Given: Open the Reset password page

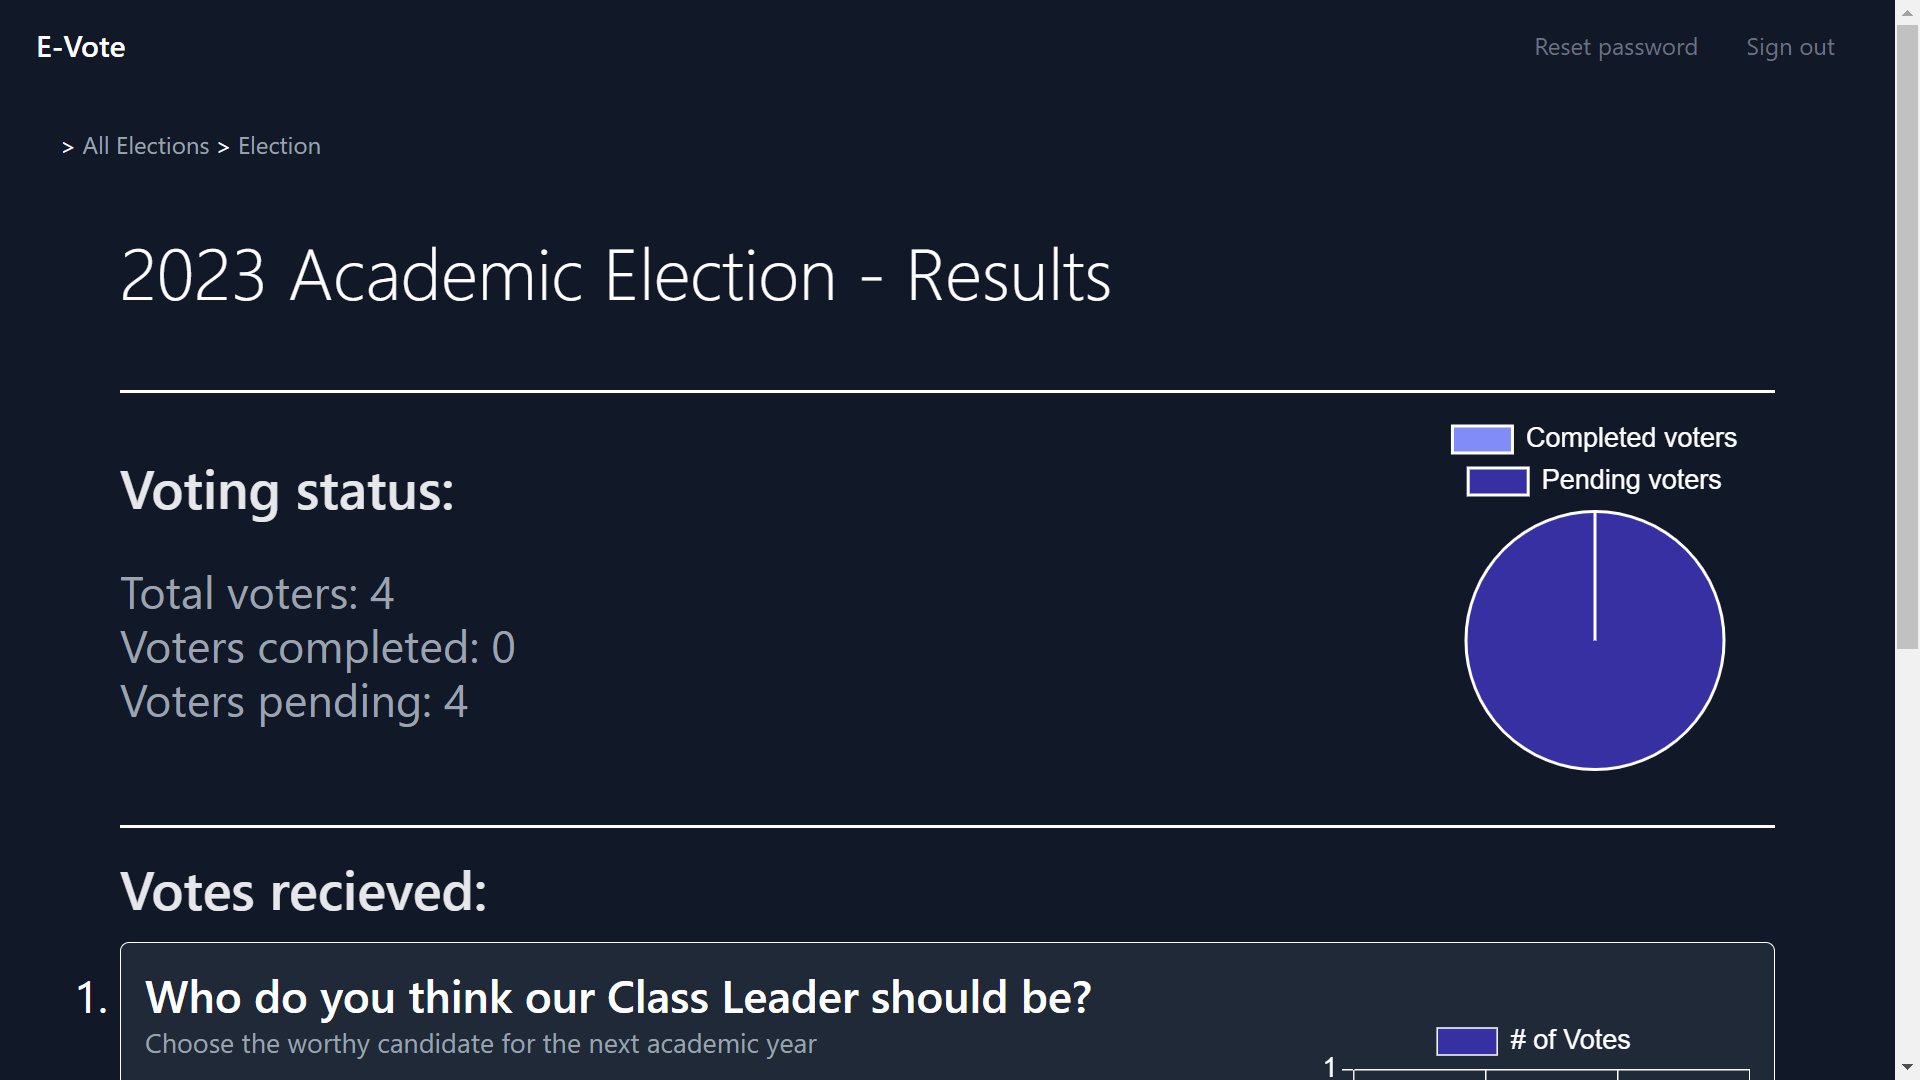Looking at the screenshot, I should (1615, 47).
